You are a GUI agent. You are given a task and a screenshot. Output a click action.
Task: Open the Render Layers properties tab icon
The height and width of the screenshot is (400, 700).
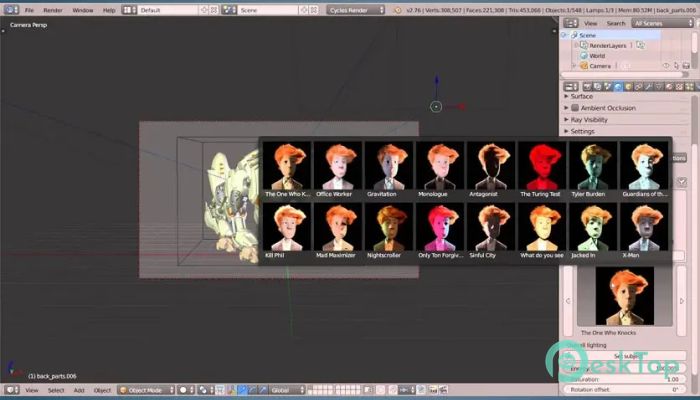597,87
